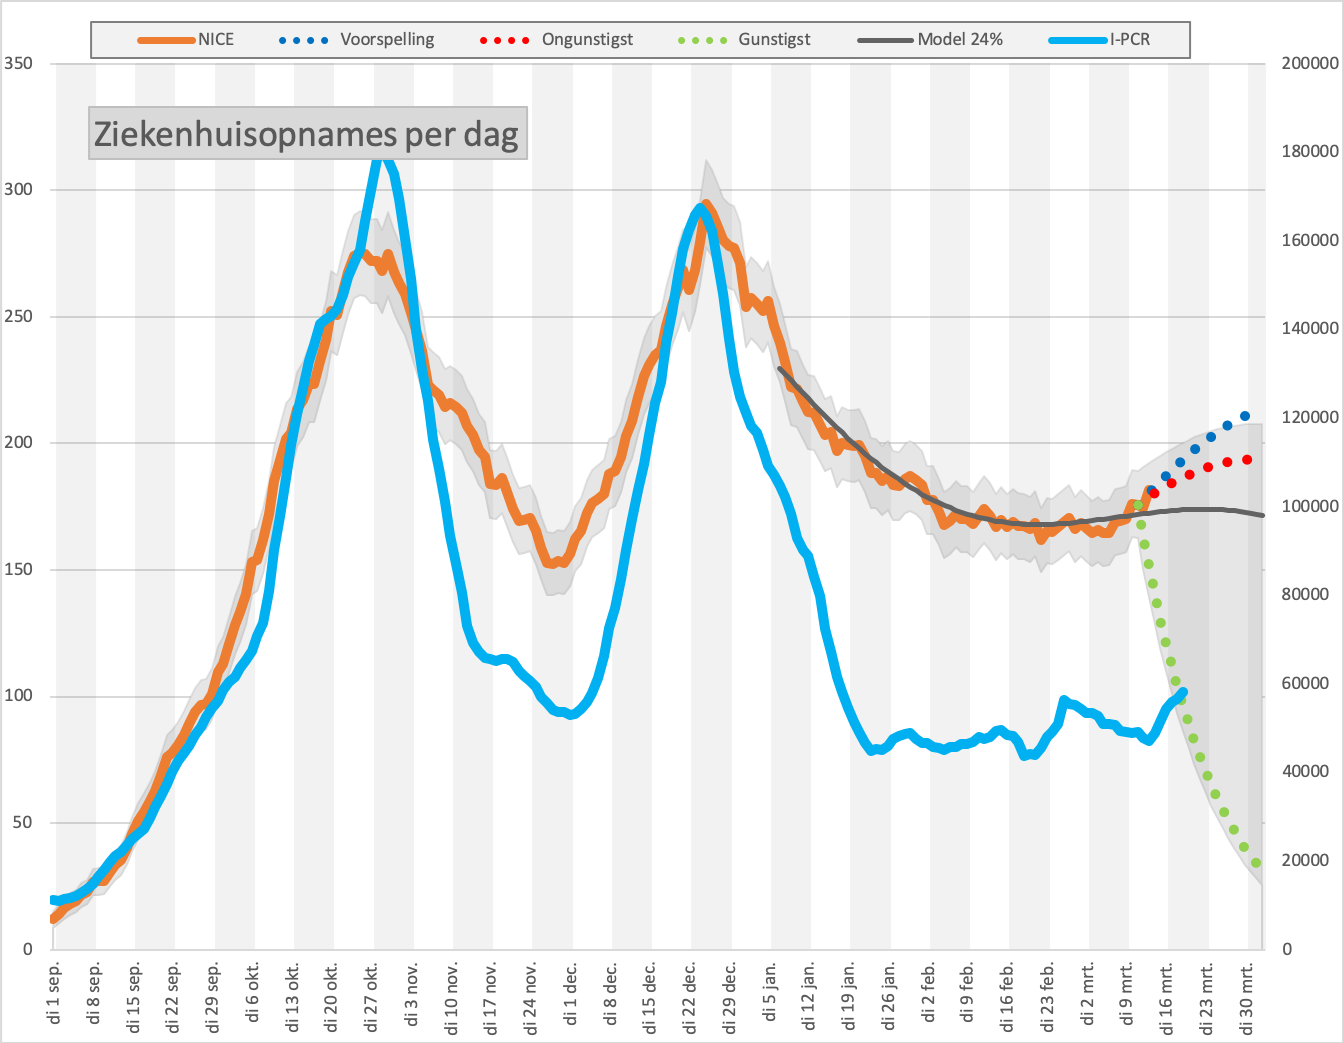Click right axis value 180000
This screenshot has height=1043, width=1343.
point(1310,151)
